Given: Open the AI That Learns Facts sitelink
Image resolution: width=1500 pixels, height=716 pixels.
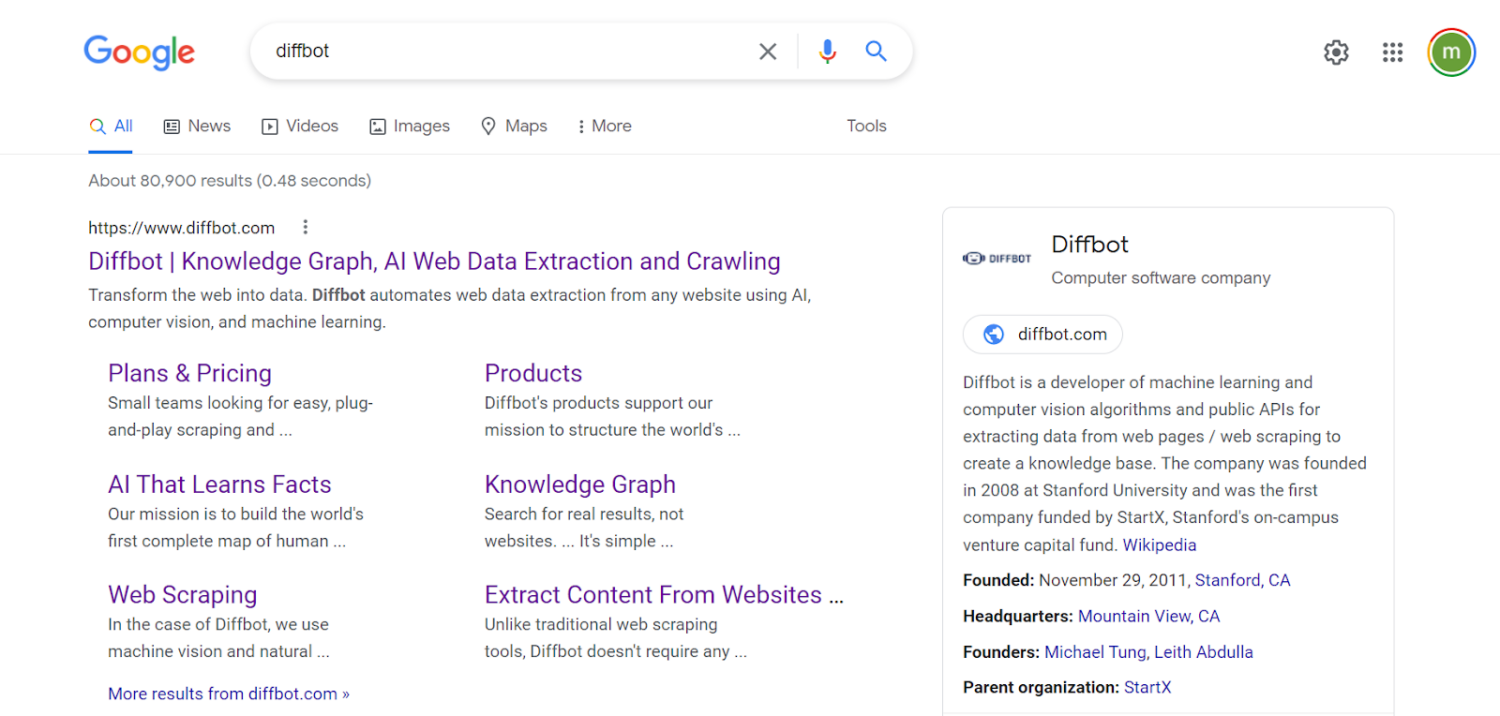Looking at the screenshot, I should click(220, 484).
